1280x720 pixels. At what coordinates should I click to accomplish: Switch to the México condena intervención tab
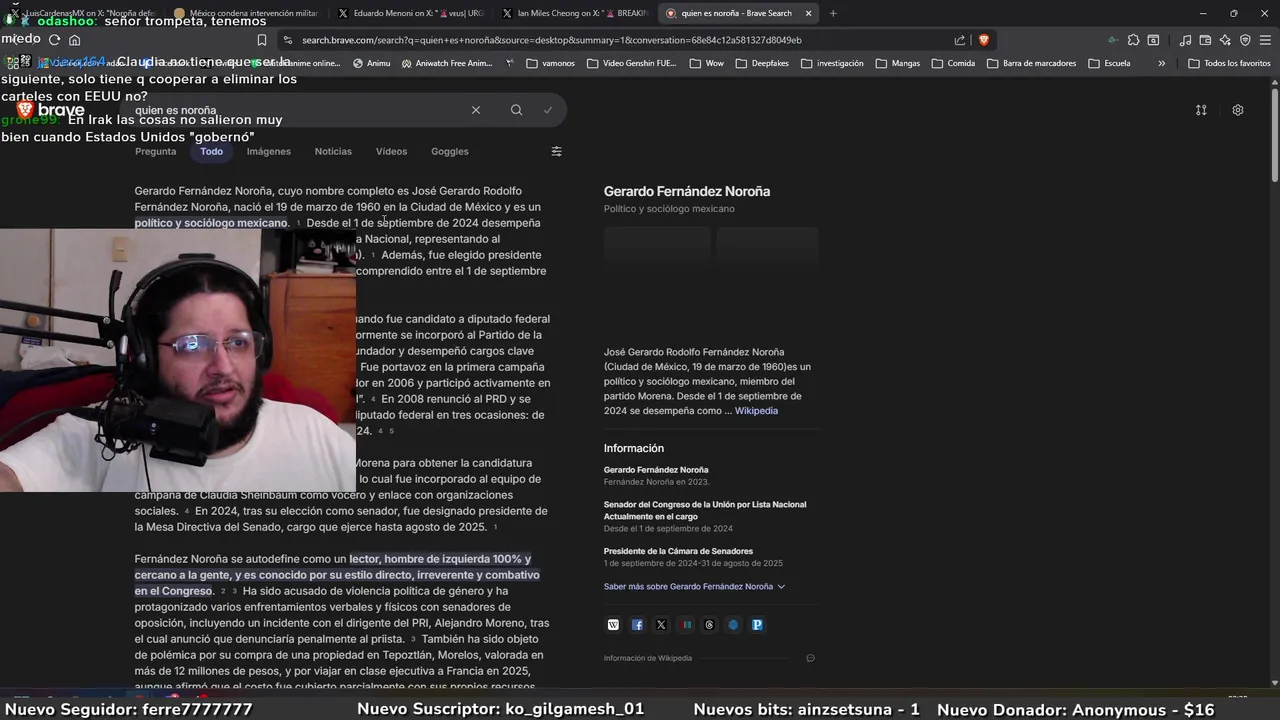pyautogui.click(x=245, y=13)
